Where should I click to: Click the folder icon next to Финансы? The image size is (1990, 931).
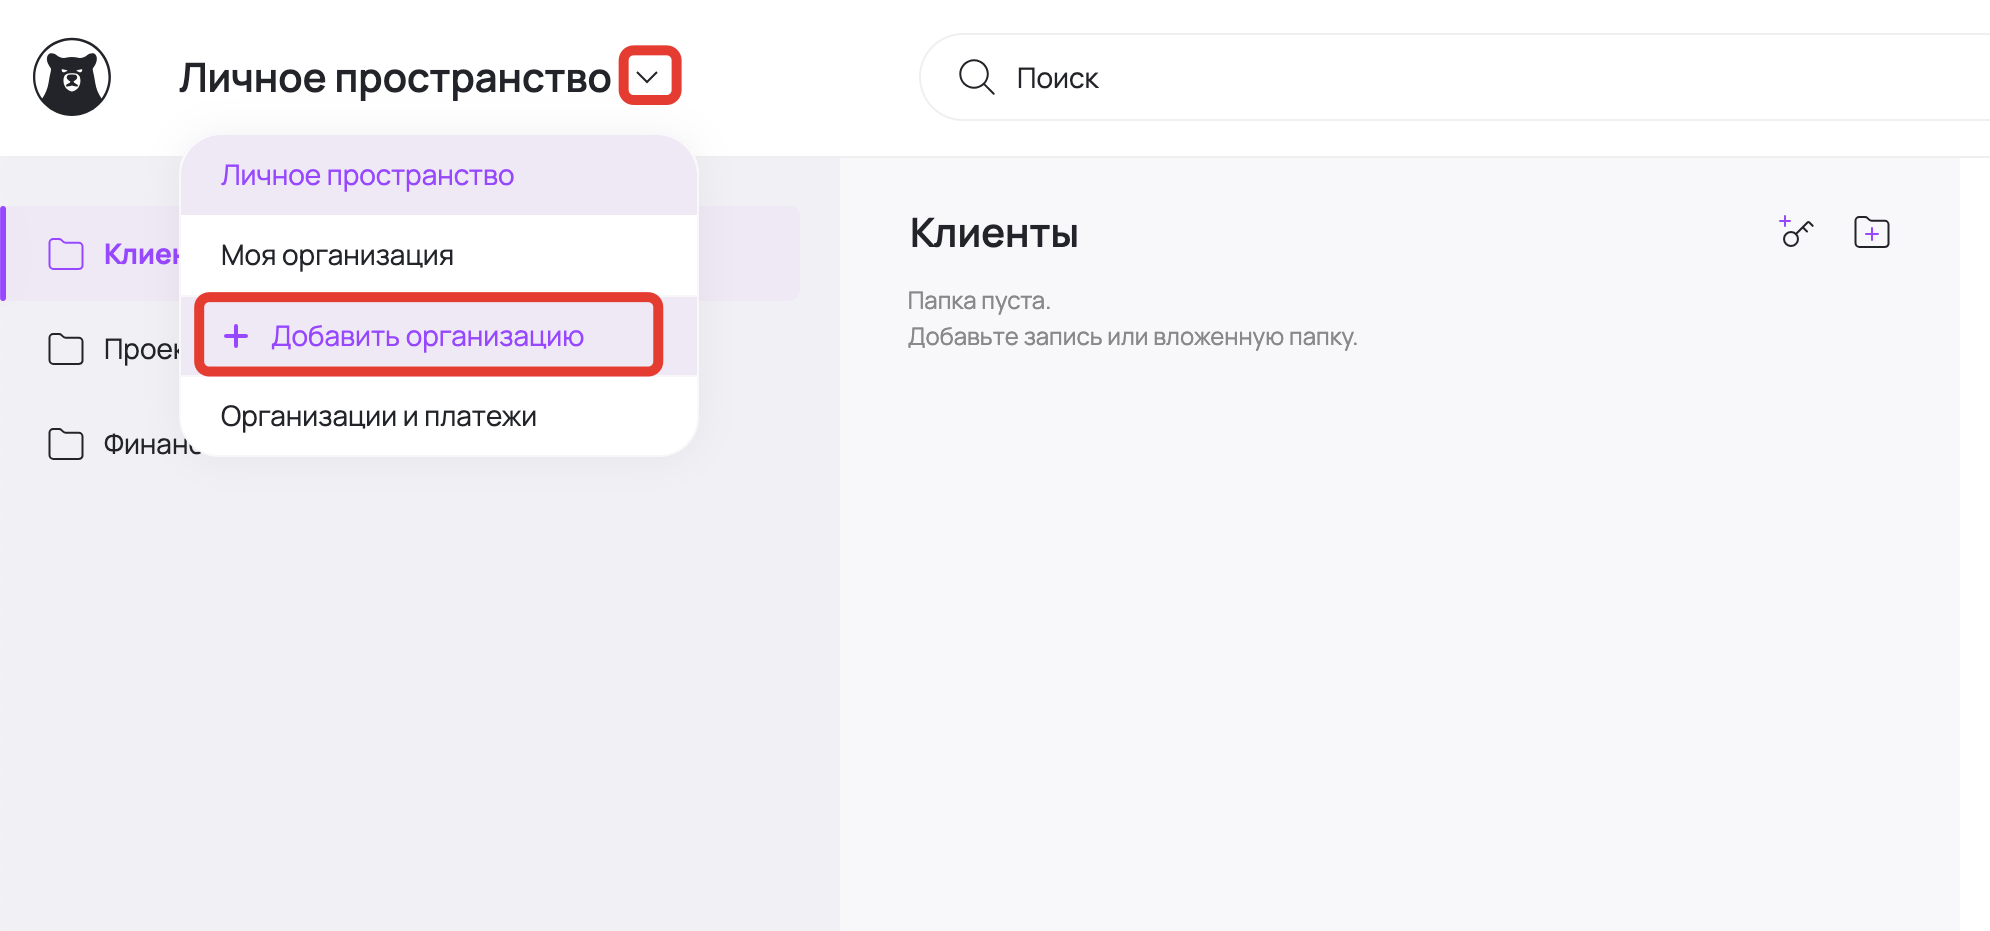[x=66, y=444]
